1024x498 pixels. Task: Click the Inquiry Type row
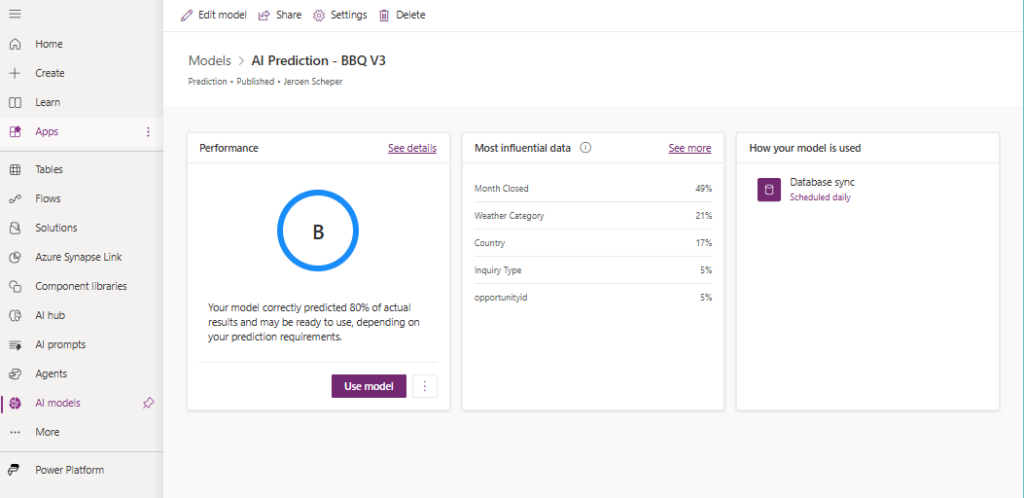593,270
